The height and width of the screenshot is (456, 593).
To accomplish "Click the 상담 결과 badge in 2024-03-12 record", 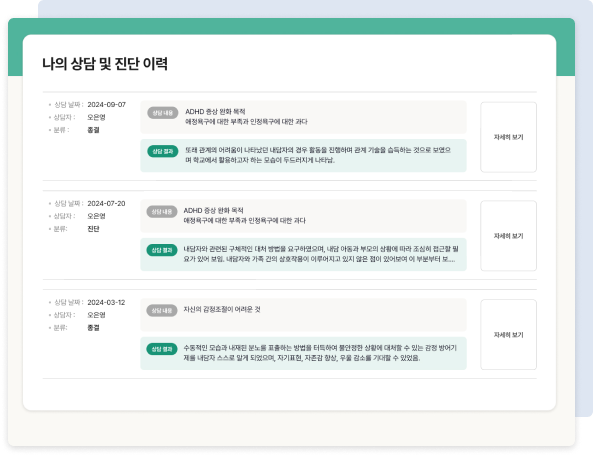I will click(162, 349).
